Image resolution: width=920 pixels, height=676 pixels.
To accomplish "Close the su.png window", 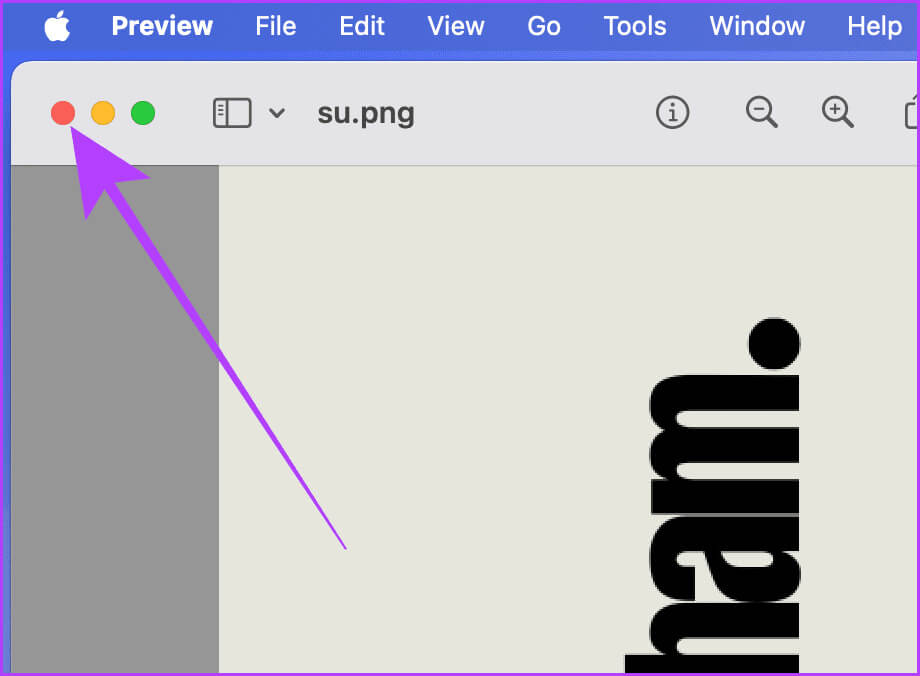I will pyautogui.click(x=63, y=113).
